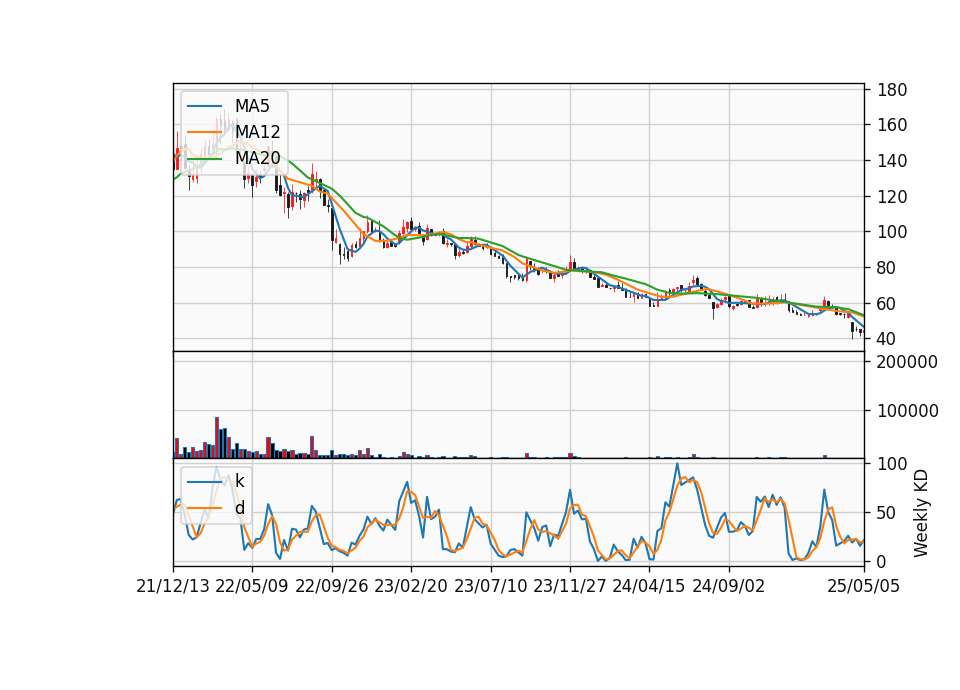Click the MA12 legend label
The width and height of the screenshot is (960, 690).
(x=257, y=132)
